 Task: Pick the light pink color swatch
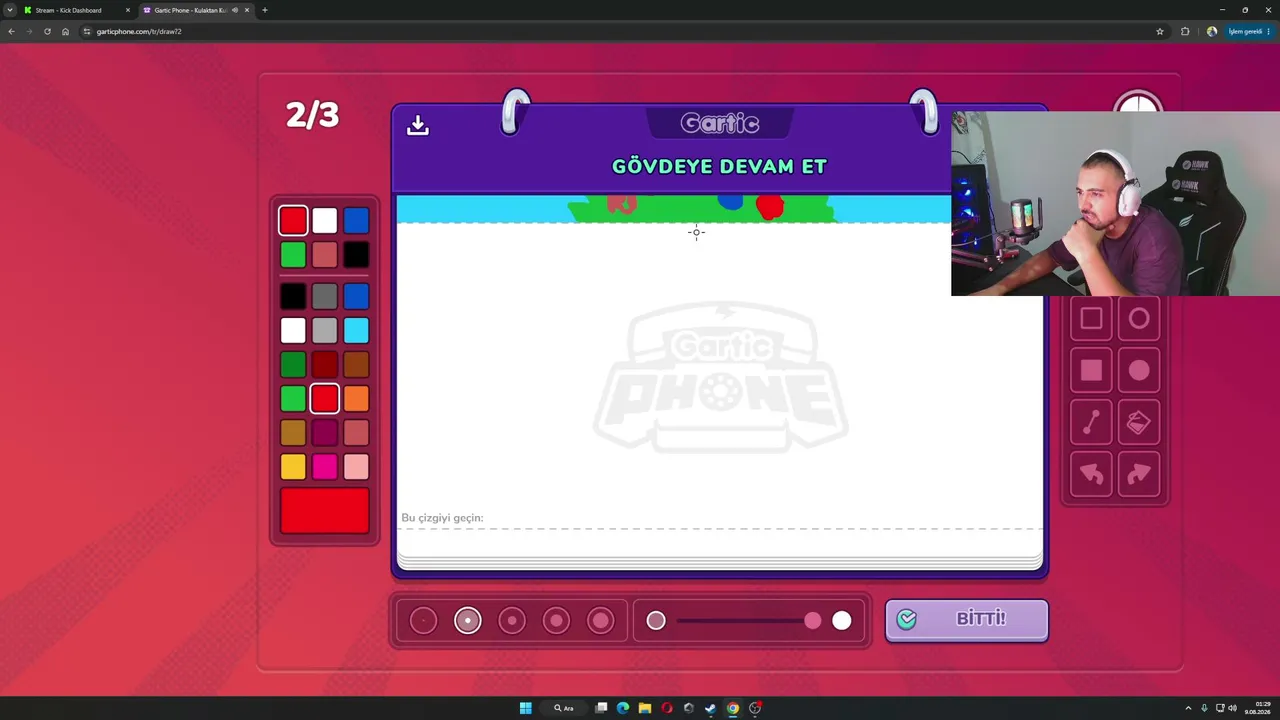pos(356,467)
